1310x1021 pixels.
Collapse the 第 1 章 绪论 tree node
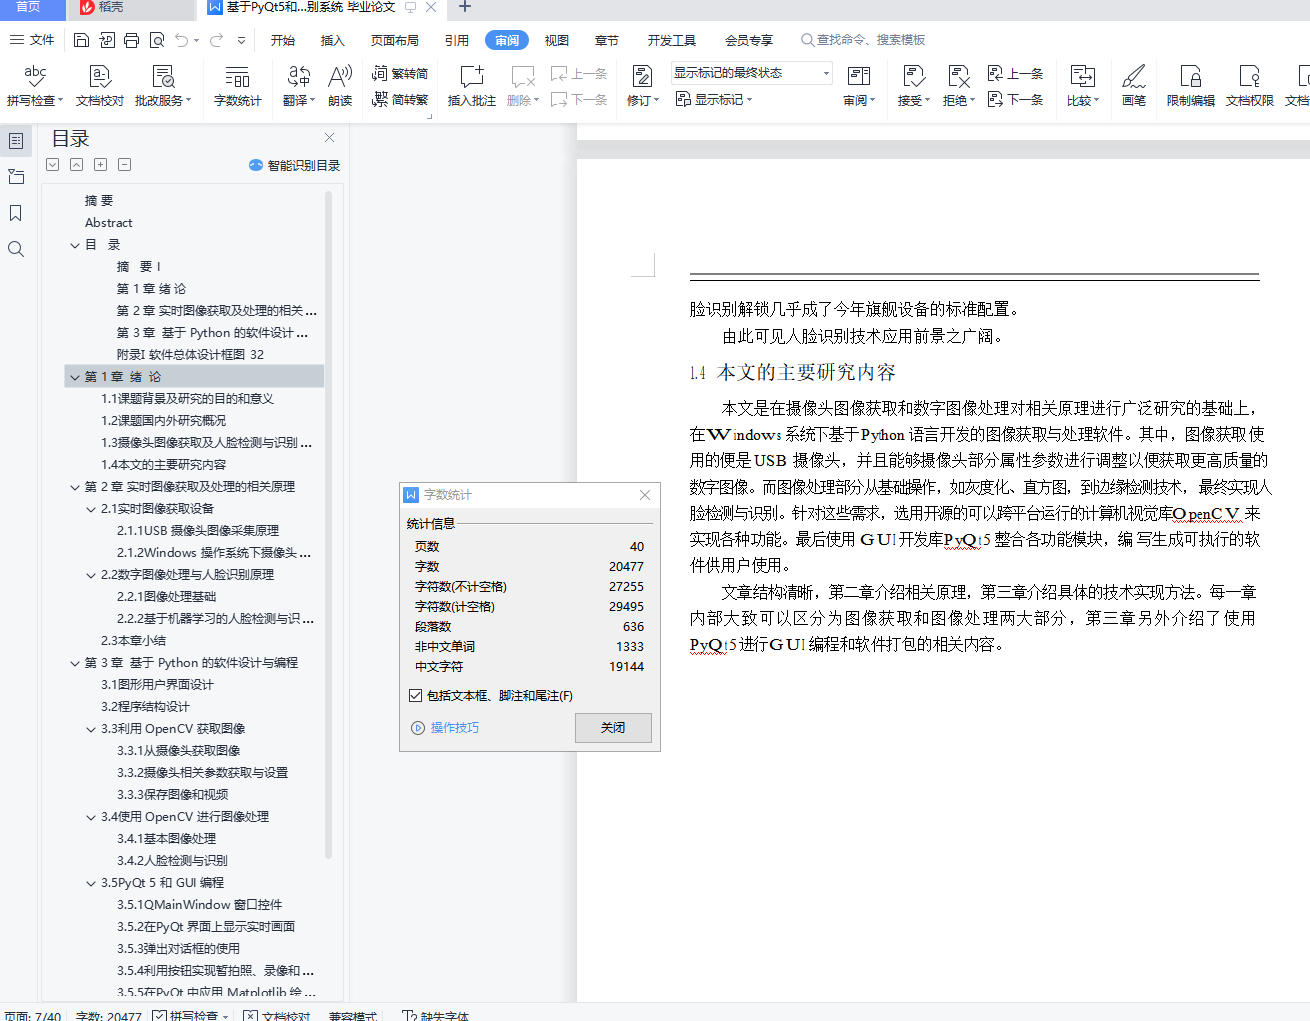coord(74,377)
